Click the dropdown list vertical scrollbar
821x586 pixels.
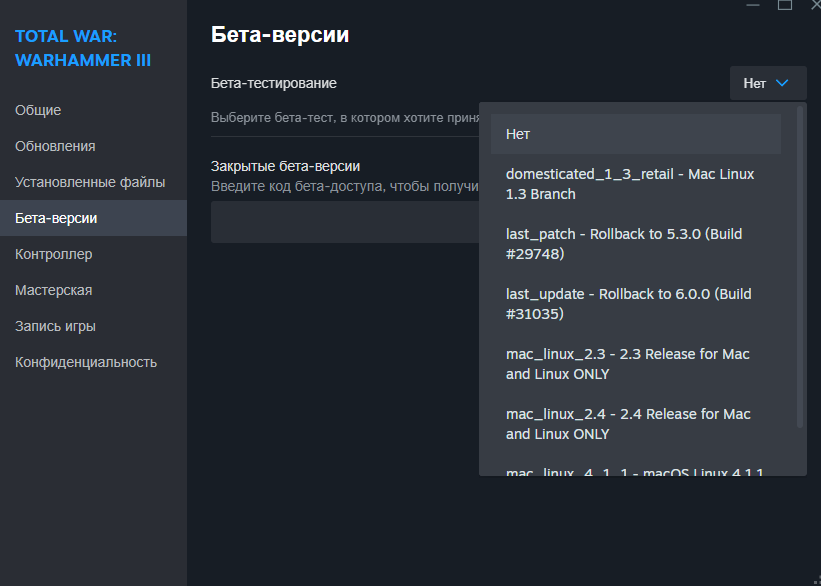tap(800, 267)
